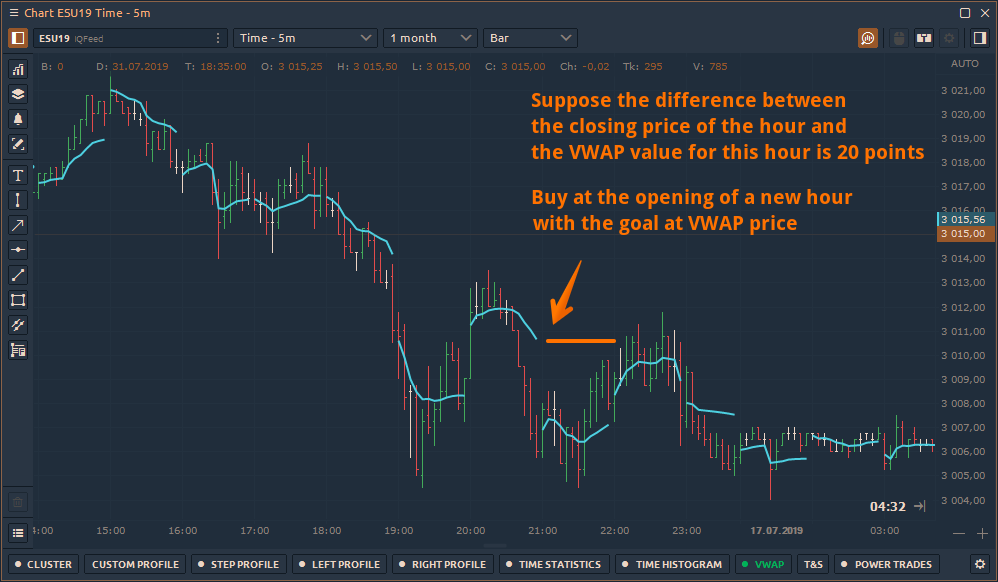Open the alerts bell icon
The height and width of the screenshot is (582, 998).
(x=18, y=119)
